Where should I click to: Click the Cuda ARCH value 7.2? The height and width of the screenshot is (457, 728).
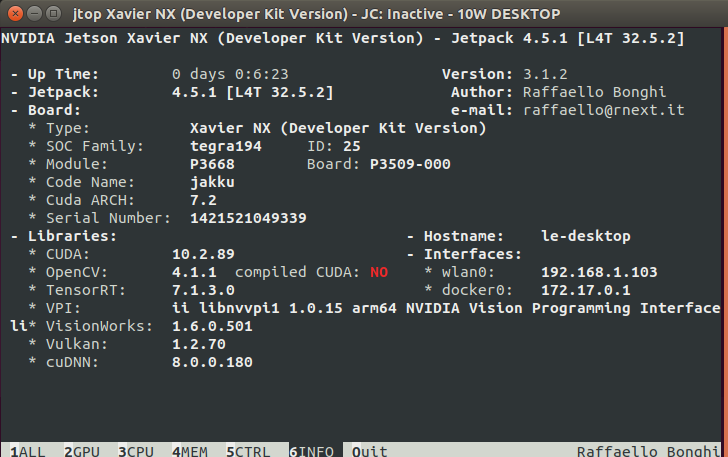coord(203,200)
